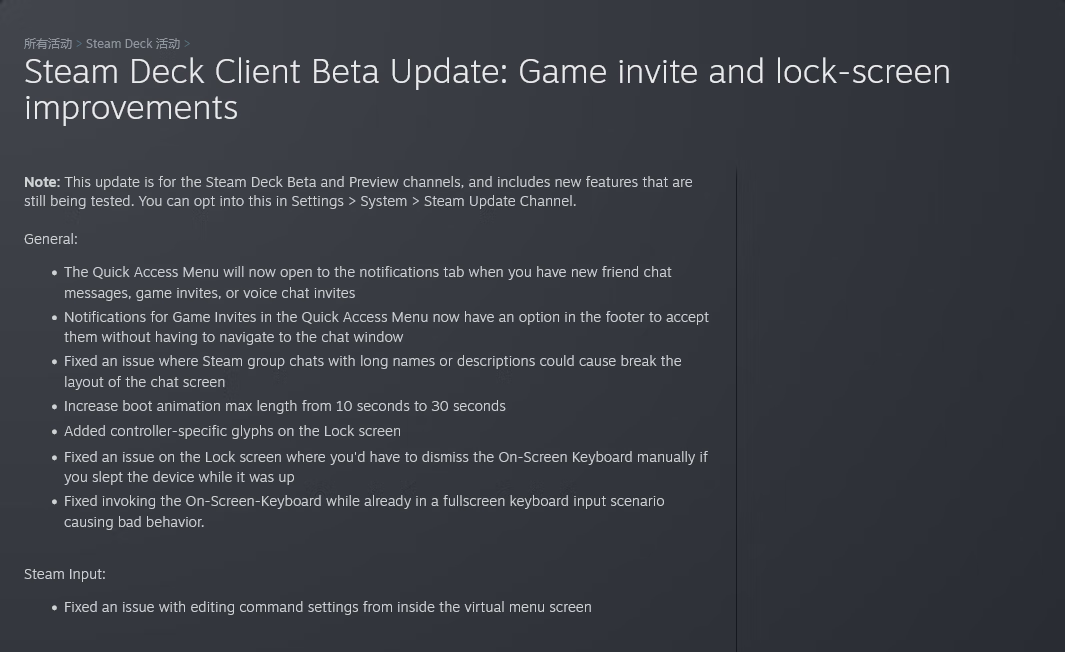The height and width of the screenshot is (652, 1065).
Task: Click the bullet dot before Added controller-specific glyphs
Action: pos(54,433)
